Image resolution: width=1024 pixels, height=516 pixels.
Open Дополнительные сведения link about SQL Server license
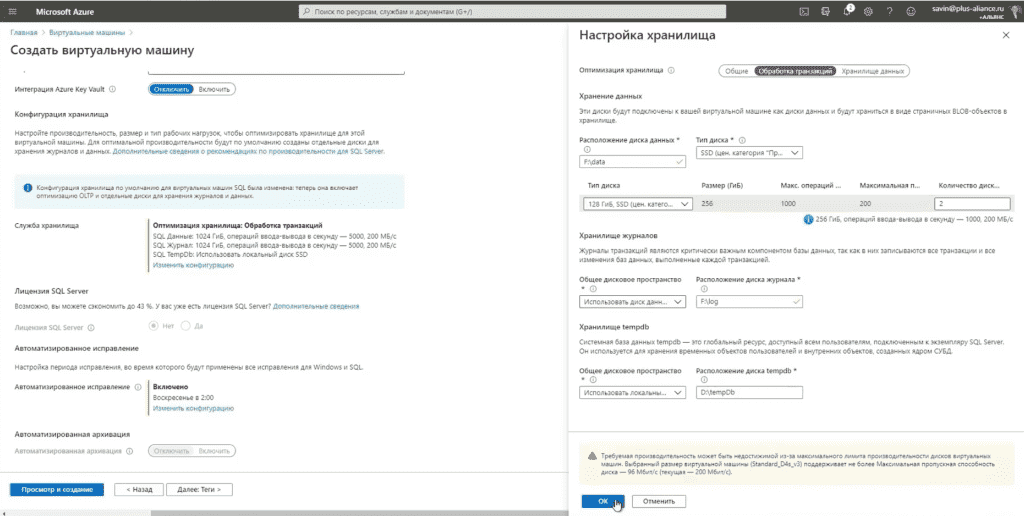point(315,306)
